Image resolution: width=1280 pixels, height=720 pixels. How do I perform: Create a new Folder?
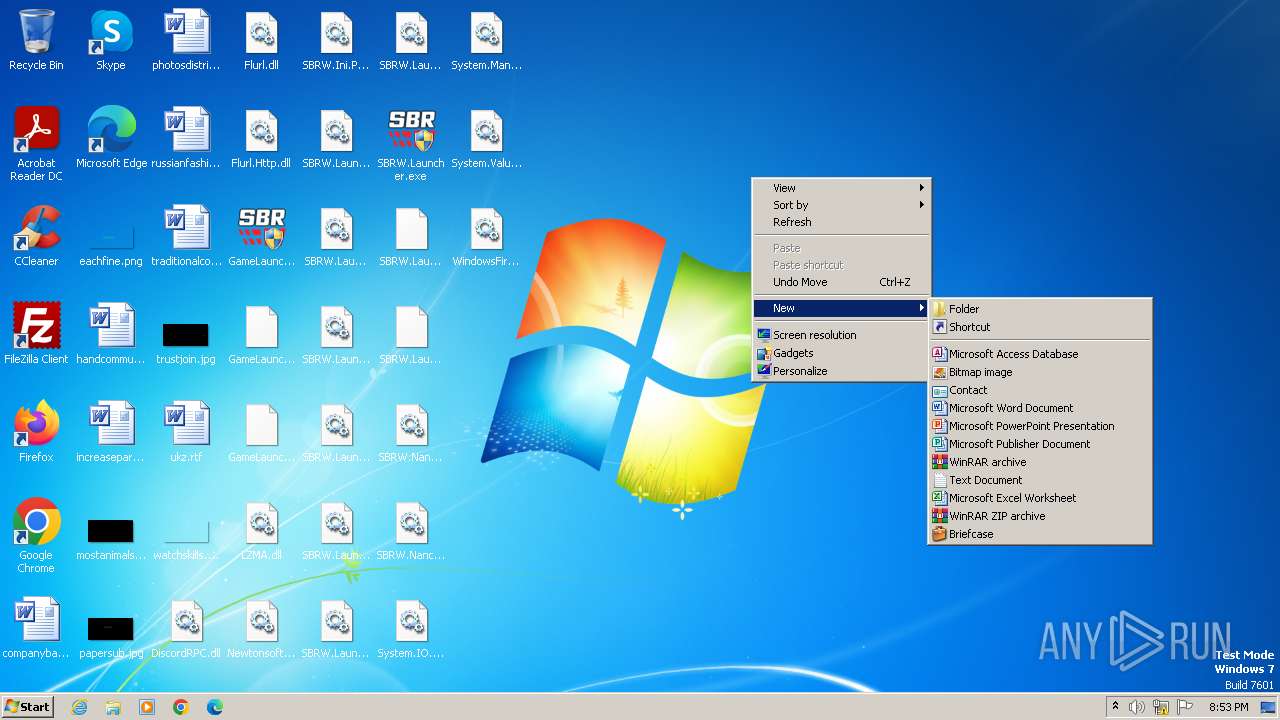click(x=1040, y=309)
